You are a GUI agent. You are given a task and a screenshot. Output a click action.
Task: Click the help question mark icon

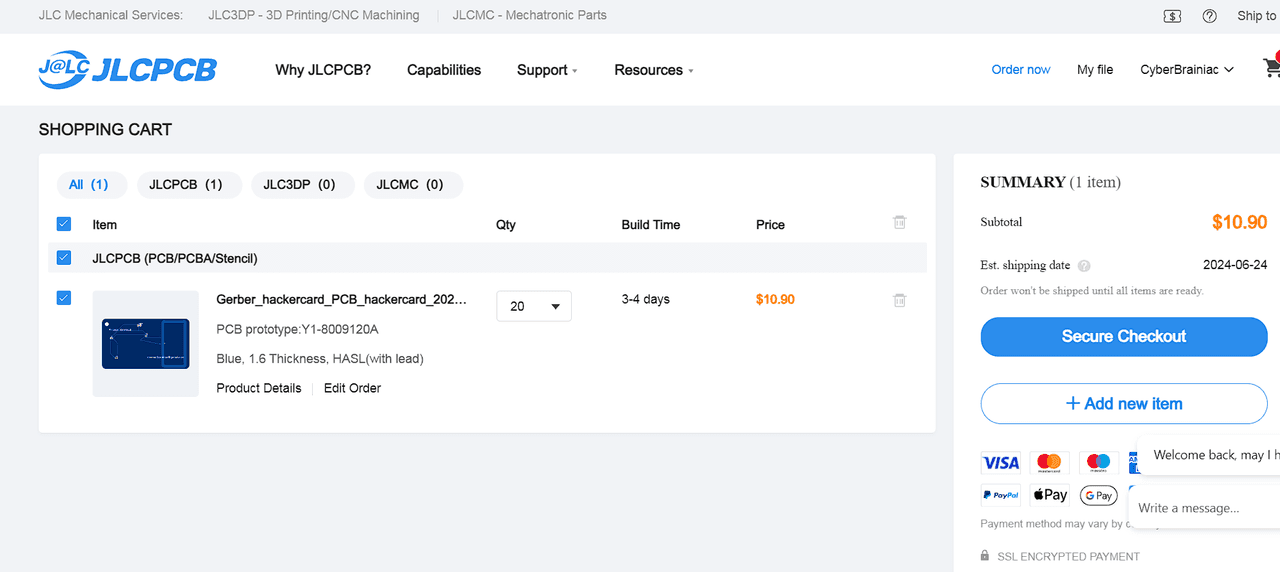[x=1210, y=16]
